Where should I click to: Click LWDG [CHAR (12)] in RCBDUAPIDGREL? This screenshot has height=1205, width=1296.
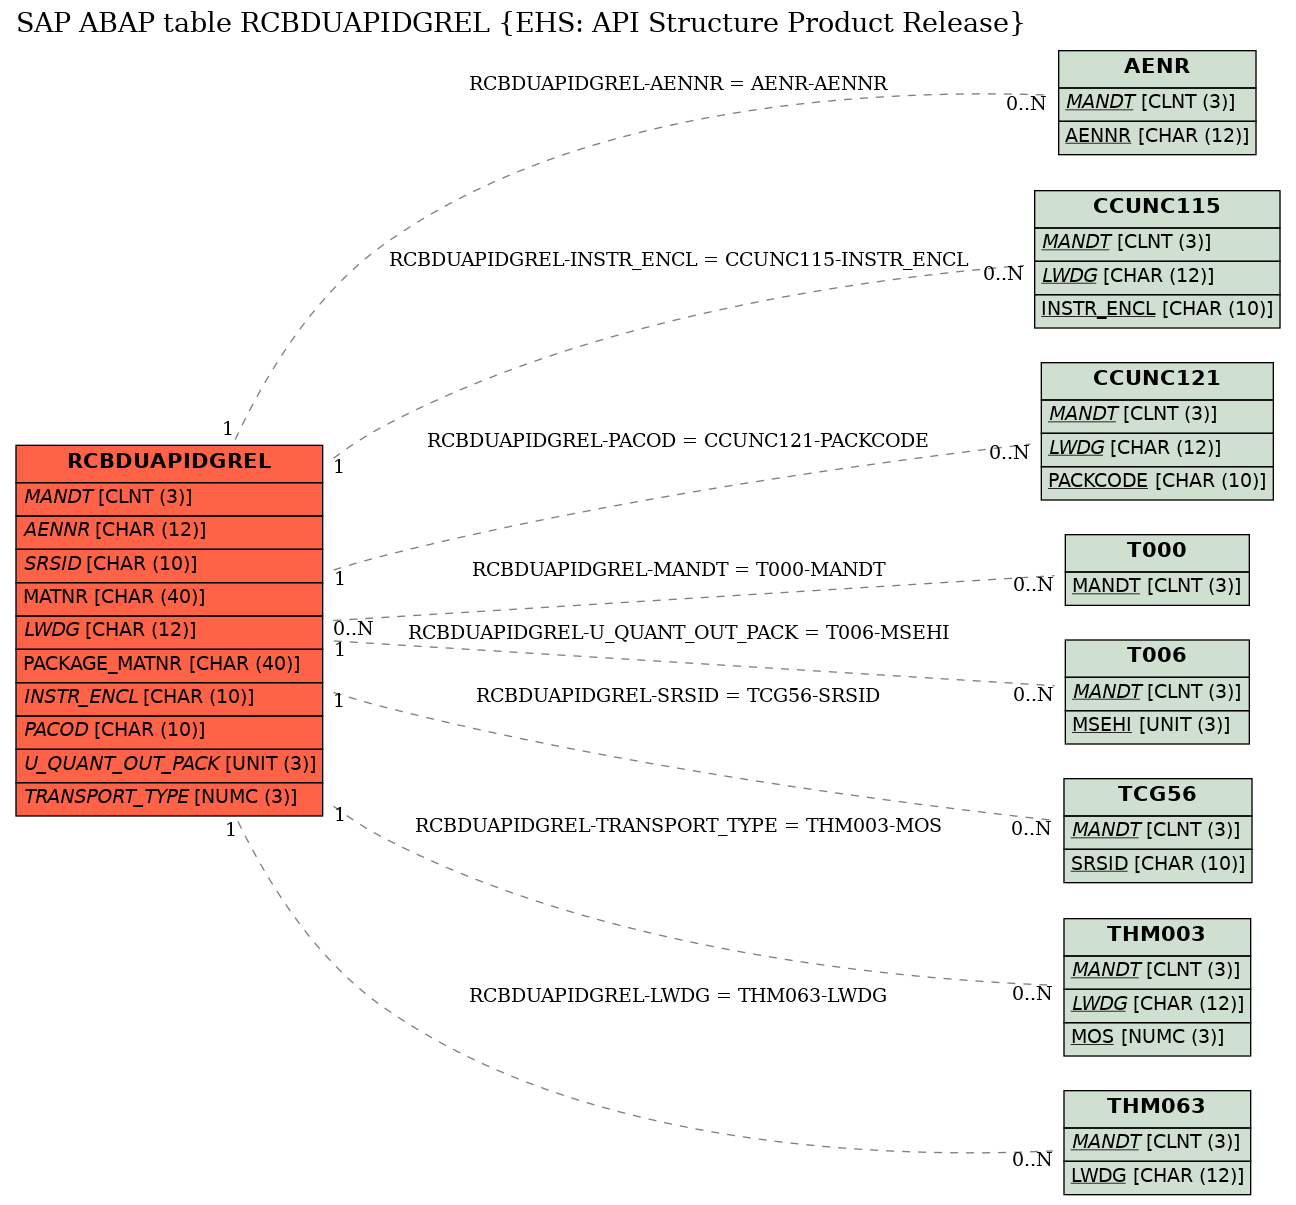coord(169,631)
